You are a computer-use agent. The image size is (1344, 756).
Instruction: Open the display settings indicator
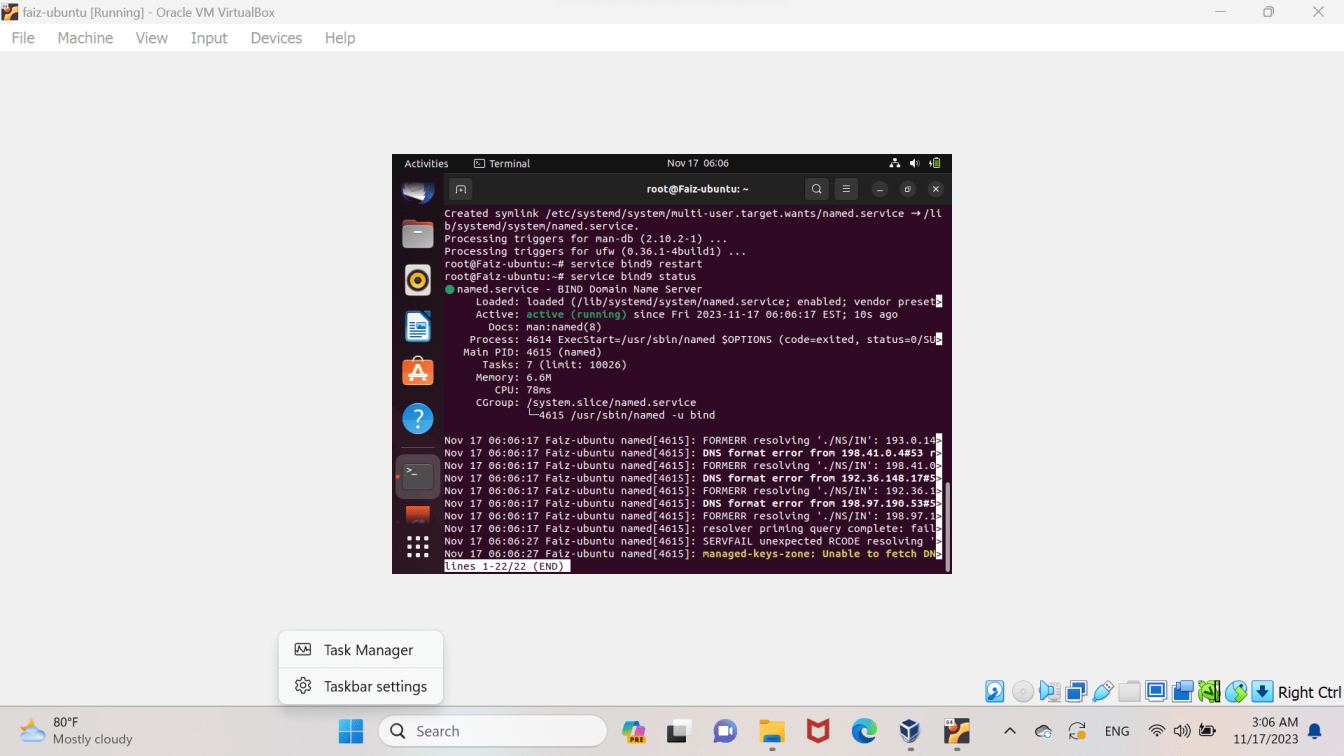[x=1156, y=691]
